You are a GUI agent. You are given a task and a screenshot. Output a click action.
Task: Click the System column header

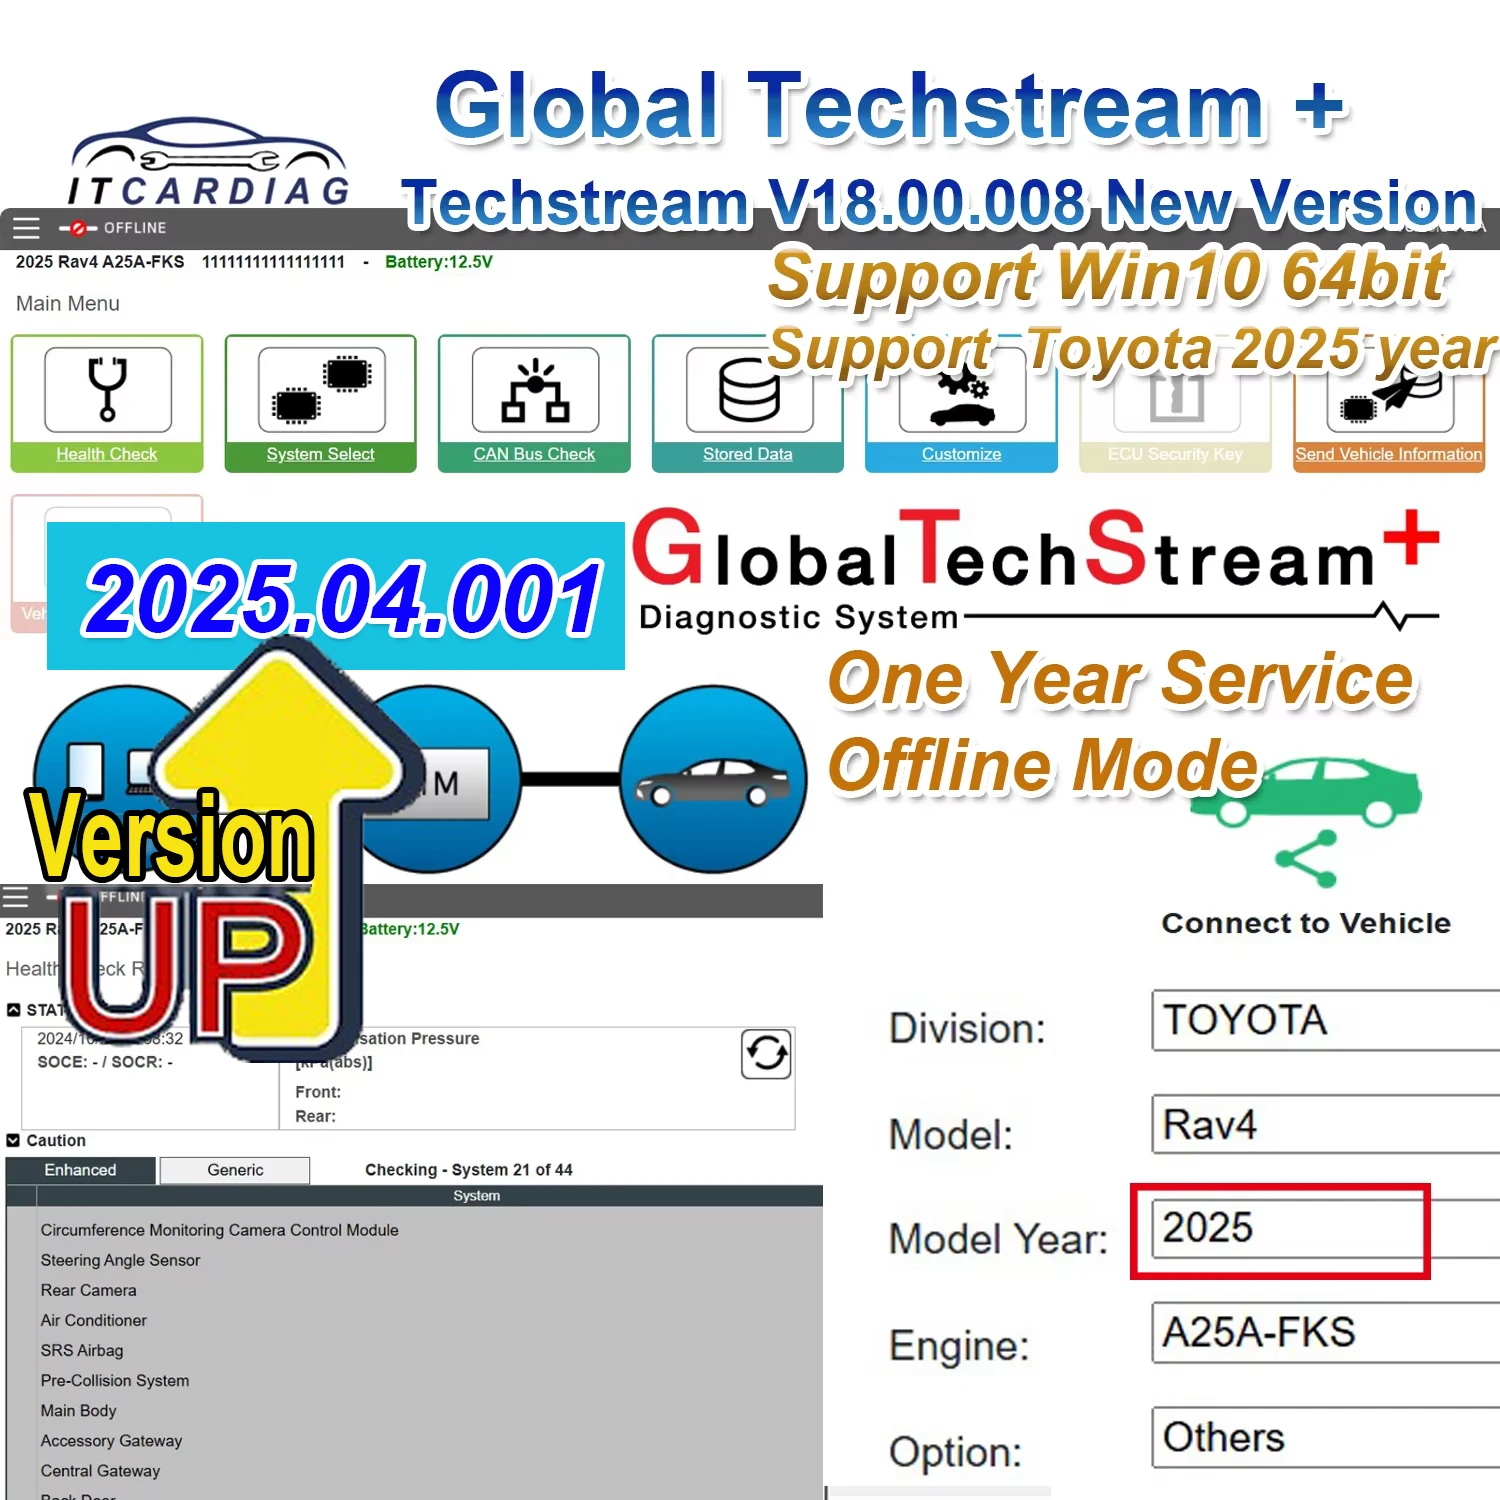click(476, 1196)
